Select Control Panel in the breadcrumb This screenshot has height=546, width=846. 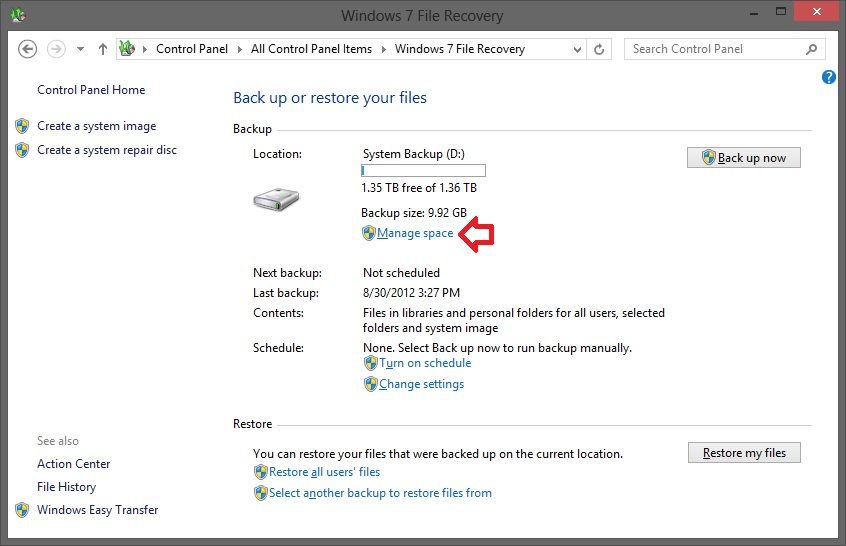point(192,49)
